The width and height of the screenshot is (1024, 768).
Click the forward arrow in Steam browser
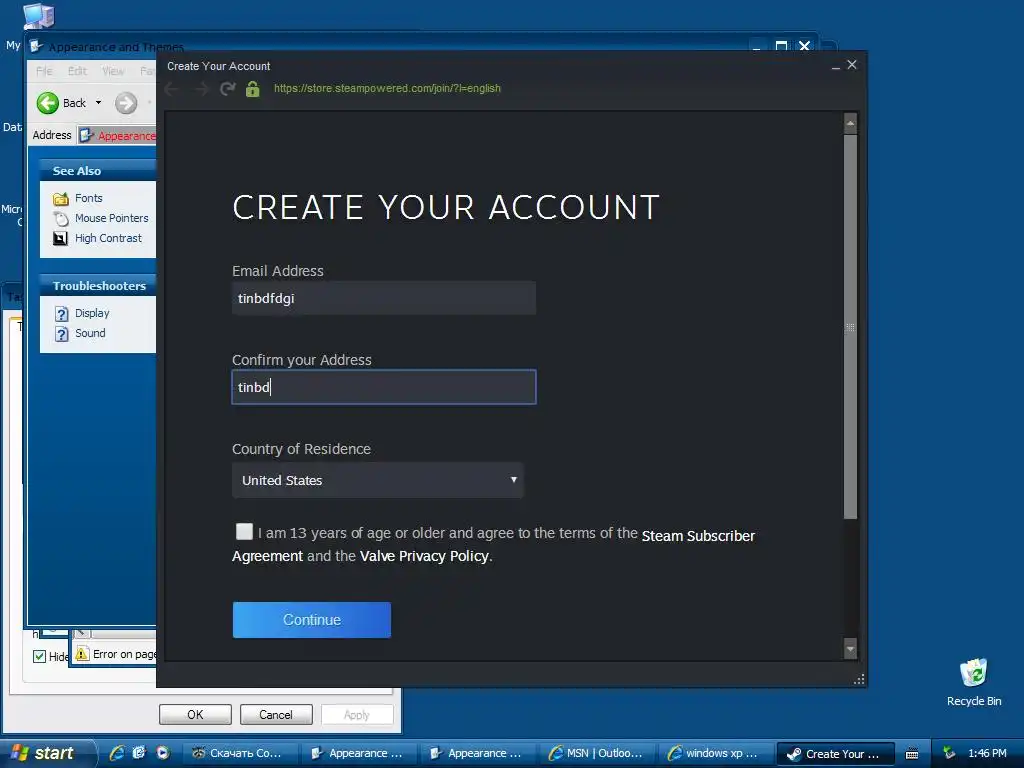tap(200, 89)
